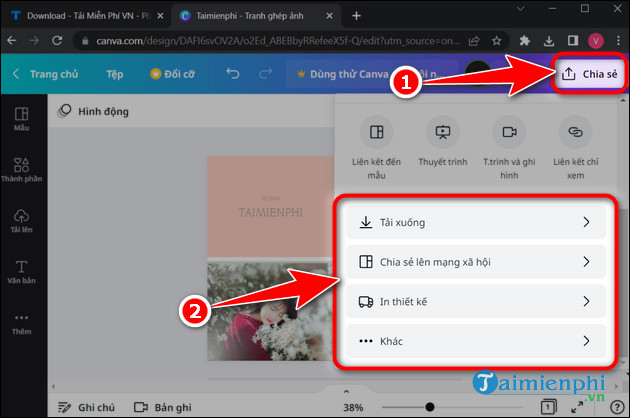Open the Tệp file menu
This screenshot has width=630, height=418.
115,74
